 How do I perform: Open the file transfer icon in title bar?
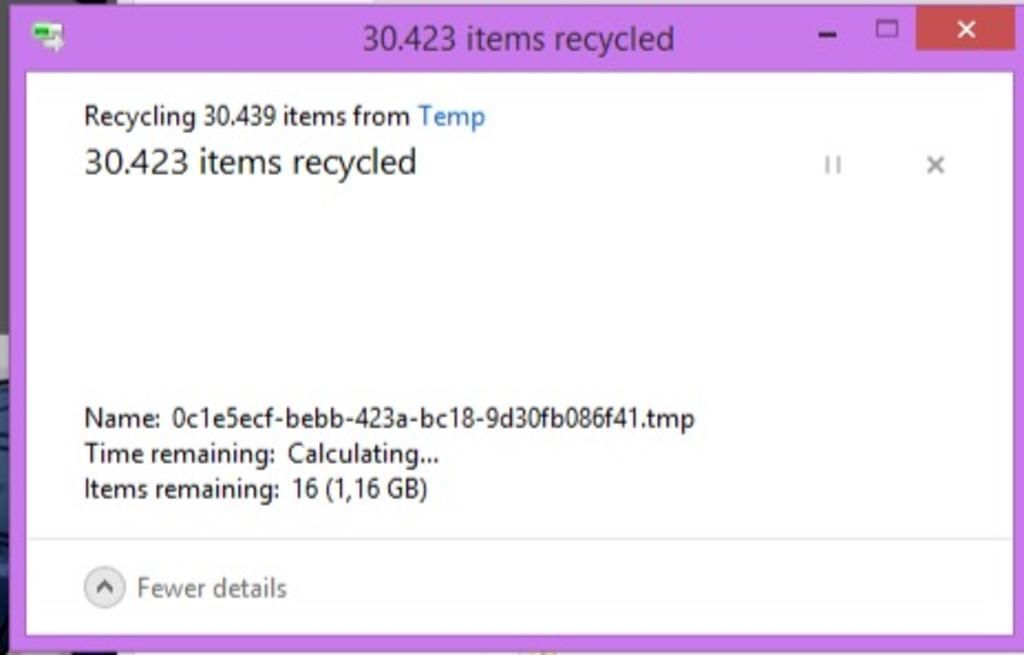[48, 37]
